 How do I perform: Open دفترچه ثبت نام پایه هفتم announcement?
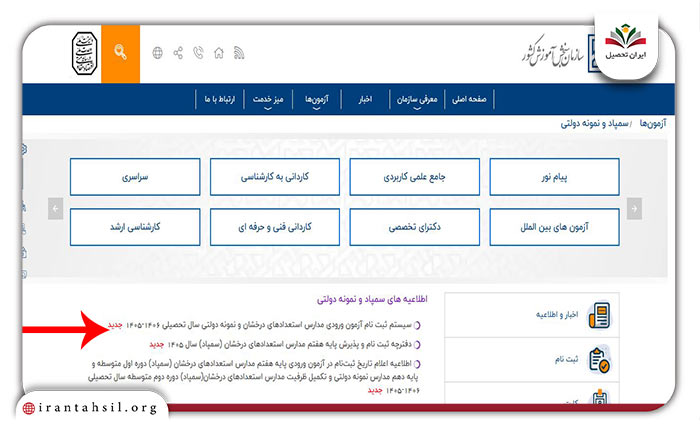point(289,344)
